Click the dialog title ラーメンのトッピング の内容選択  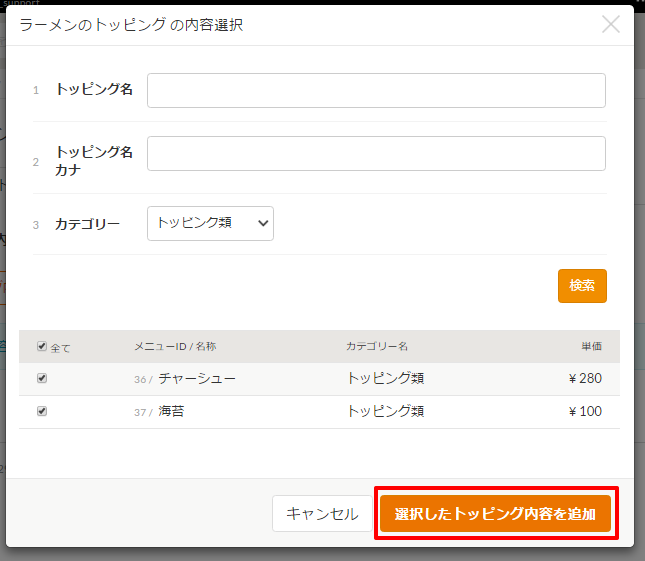pos(131,25)
